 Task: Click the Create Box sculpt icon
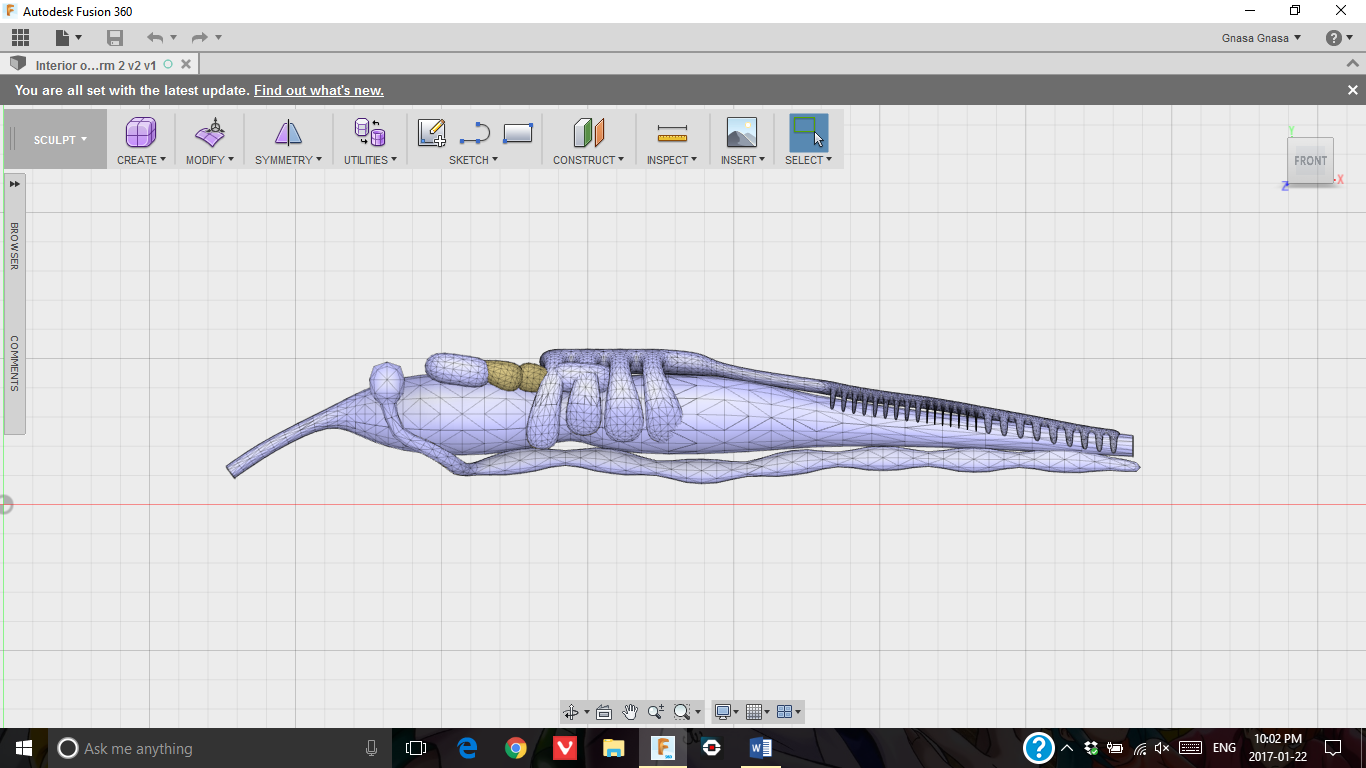141,133
